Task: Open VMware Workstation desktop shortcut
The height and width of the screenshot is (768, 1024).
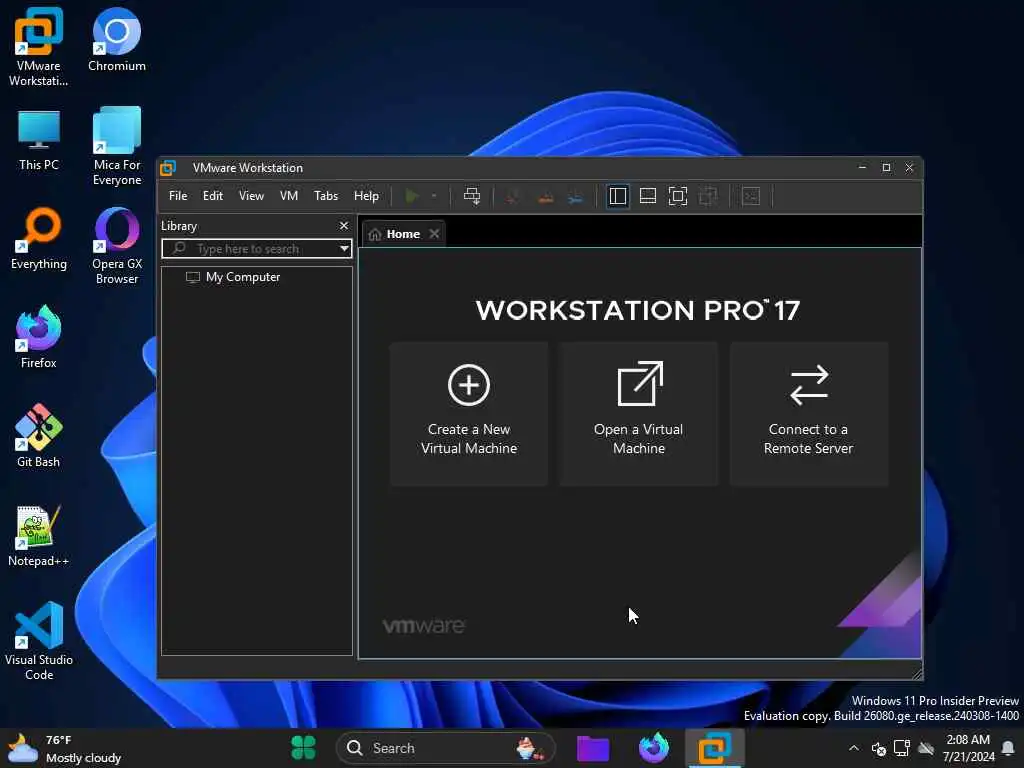Action: click(39, 47)
